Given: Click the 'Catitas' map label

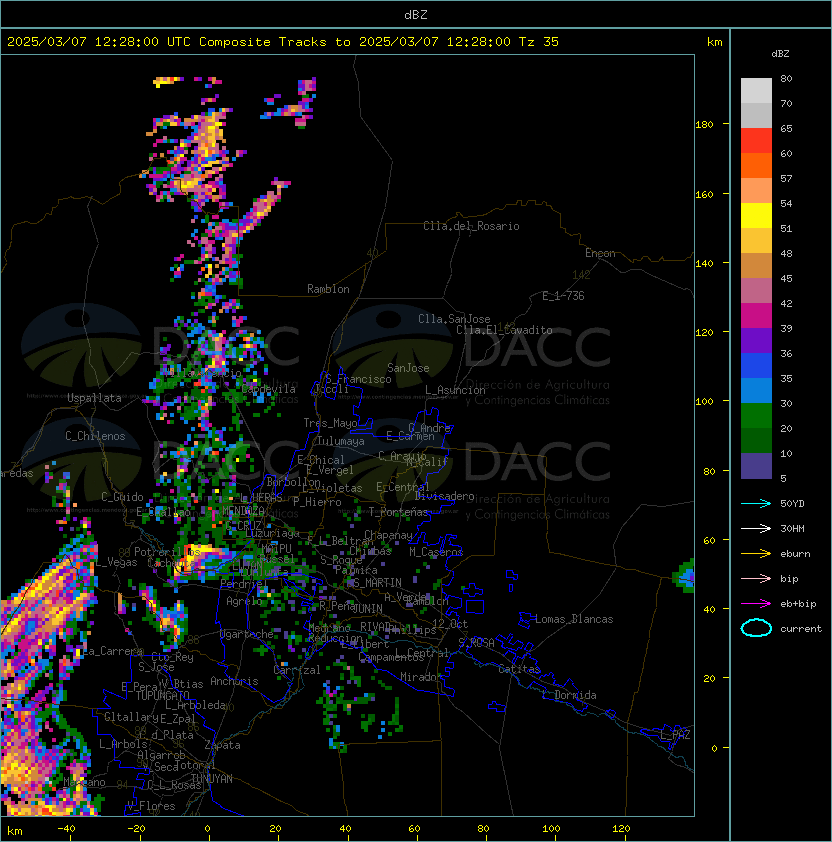Looking at the screenshot, I should click(x=519, y=669).
